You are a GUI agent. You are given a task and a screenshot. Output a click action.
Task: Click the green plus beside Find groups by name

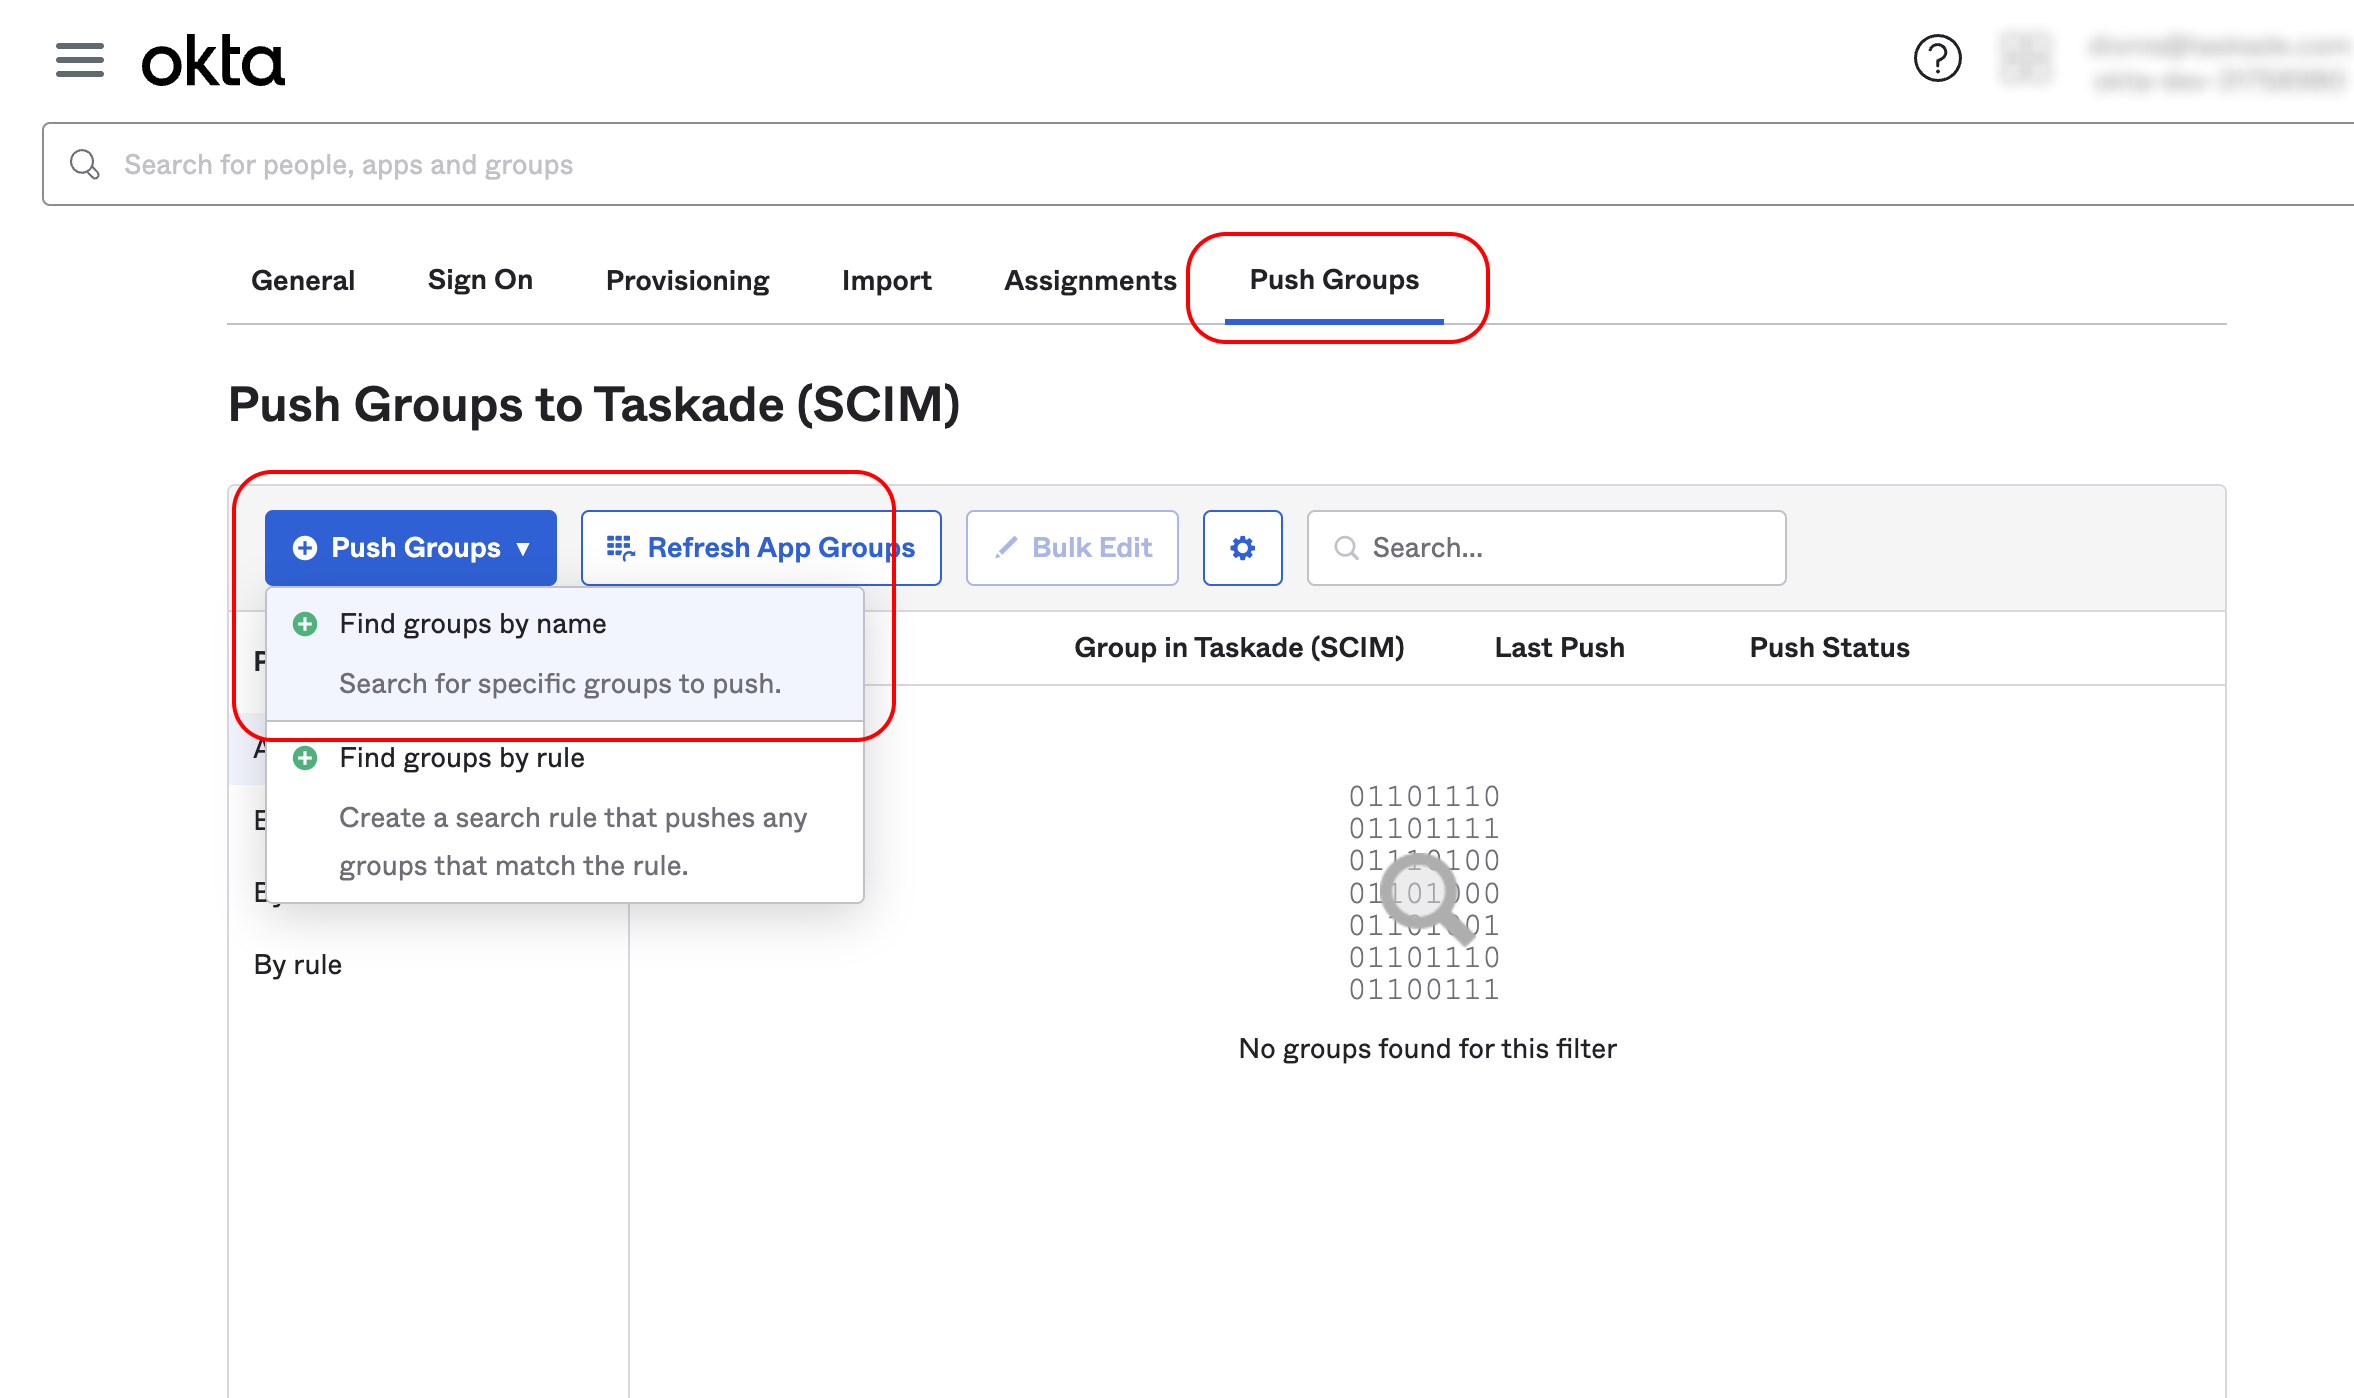click(x=305, y=625)
